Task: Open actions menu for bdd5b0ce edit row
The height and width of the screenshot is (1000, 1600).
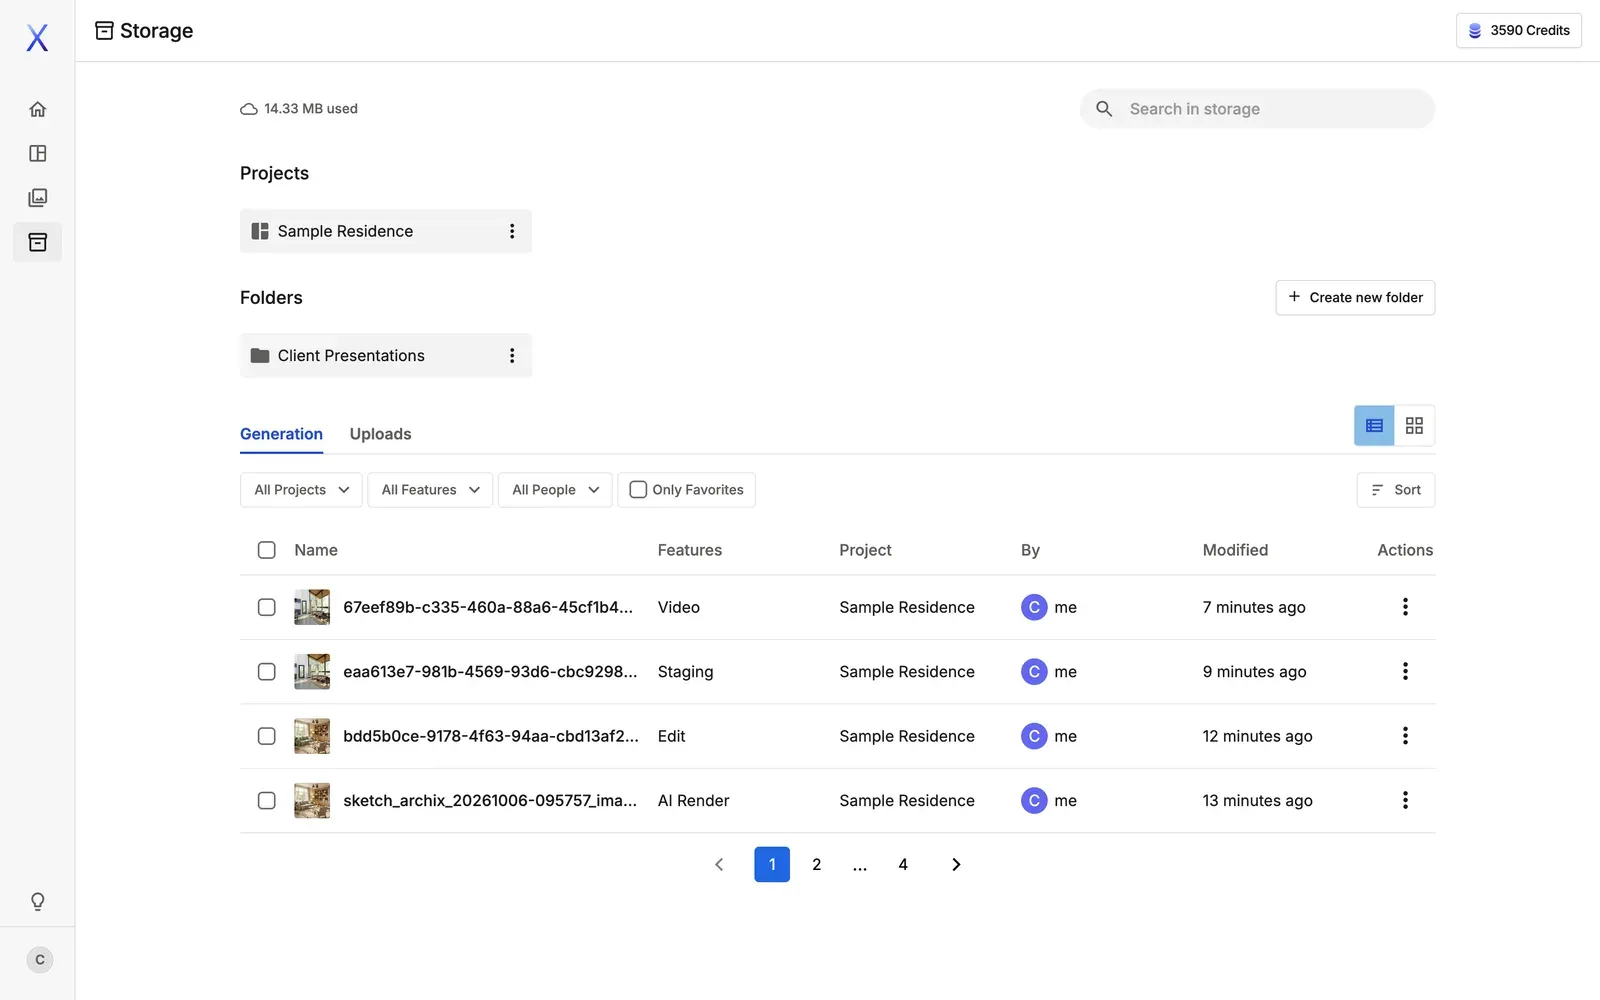Action: (1405, 736)
